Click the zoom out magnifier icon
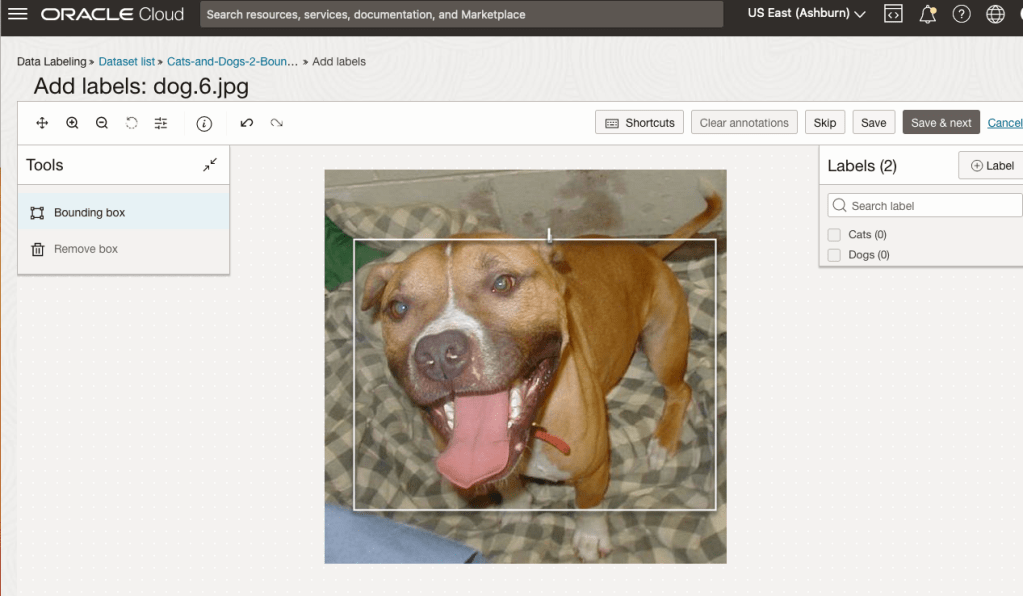 click(x=102, y=123)
